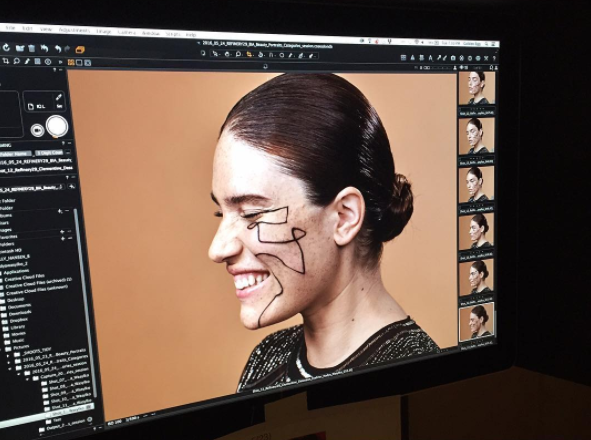Select first thumbnail in browser strip
The width and height of the screenshot is (591, 440).
coord(476,88)
